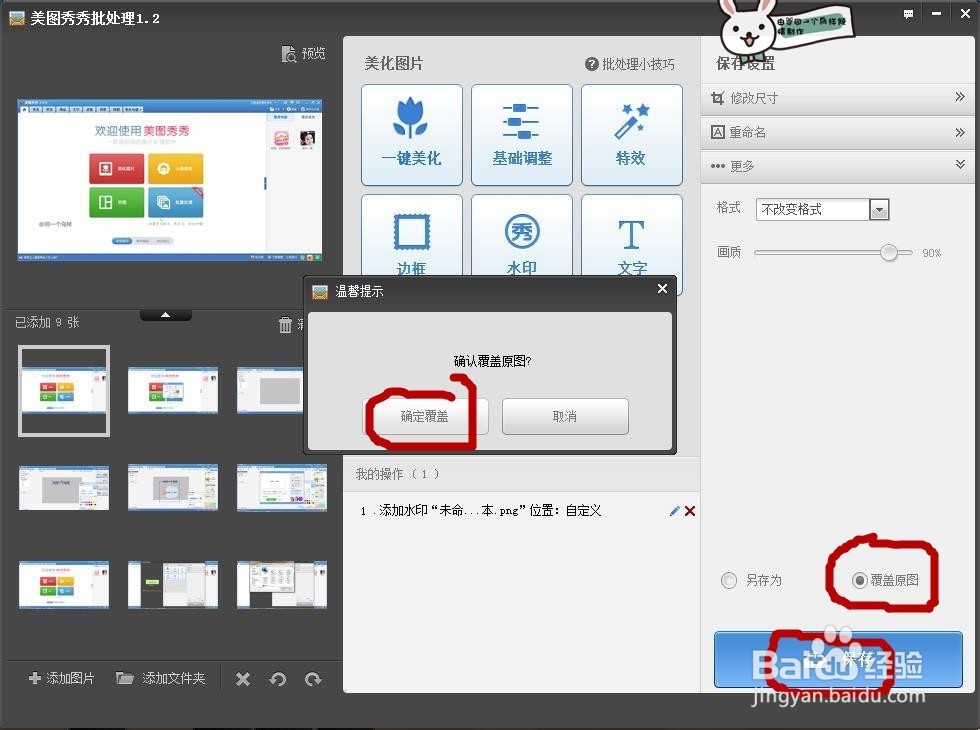The width and height of the screenshot is (980, 730).
Task: Rotate image clockwise icon
Action: [313, 679]
